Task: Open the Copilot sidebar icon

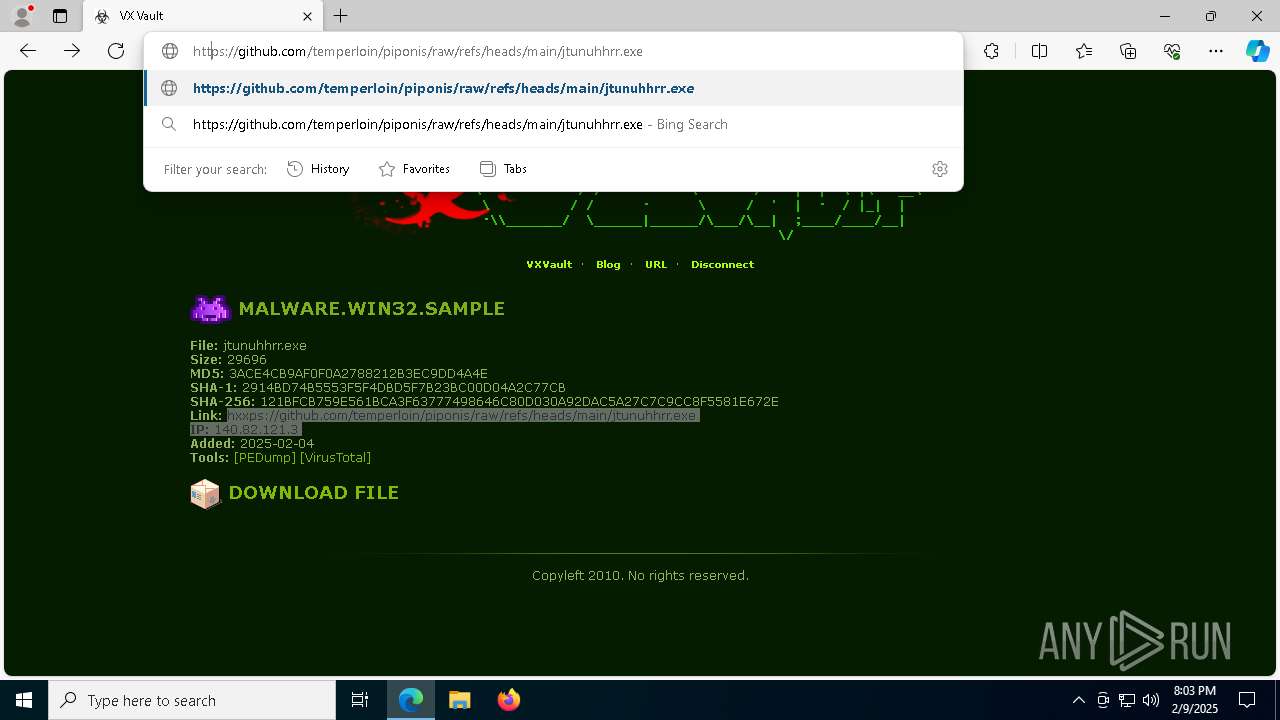Action: click(x=1257, y=51)
